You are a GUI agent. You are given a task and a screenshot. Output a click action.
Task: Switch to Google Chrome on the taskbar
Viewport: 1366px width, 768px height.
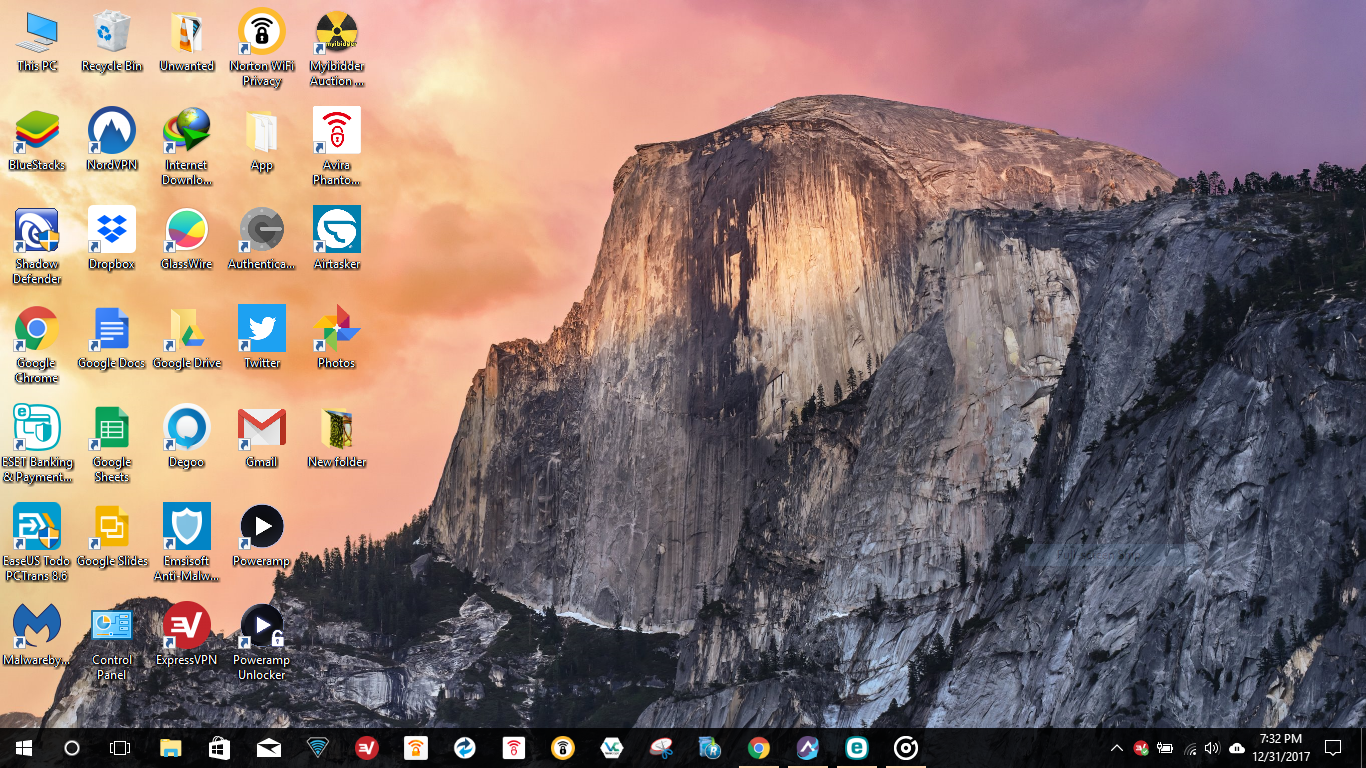pyautogui.click(x=759, y=748)
